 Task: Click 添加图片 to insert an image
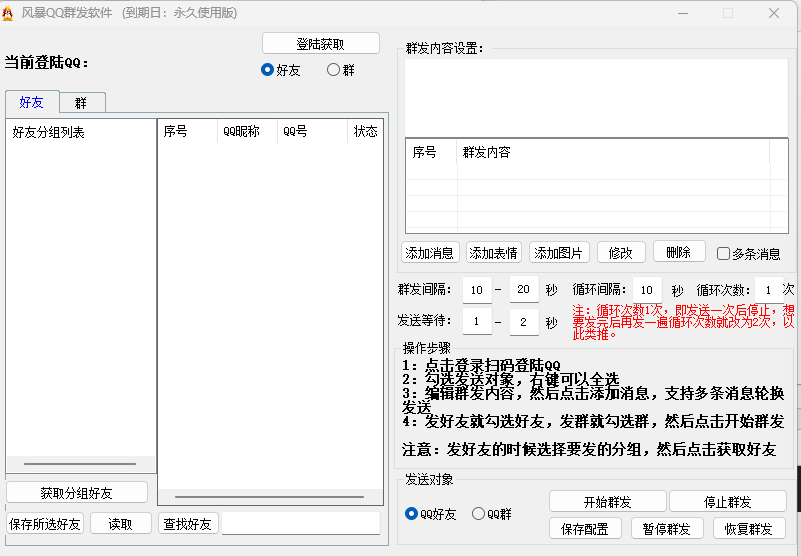pyautogui.click(x=559, y=253)
